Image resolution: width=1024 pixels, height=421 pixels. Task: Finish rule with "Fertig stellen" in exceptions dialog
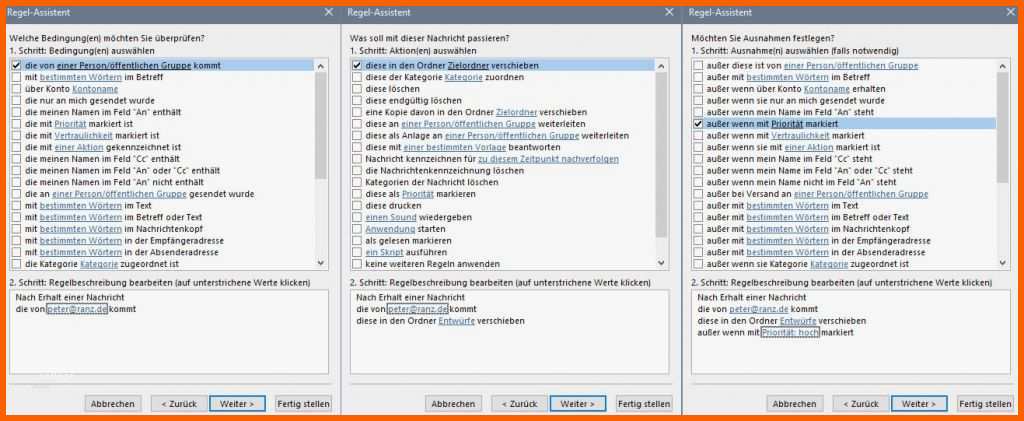[985, 403]
